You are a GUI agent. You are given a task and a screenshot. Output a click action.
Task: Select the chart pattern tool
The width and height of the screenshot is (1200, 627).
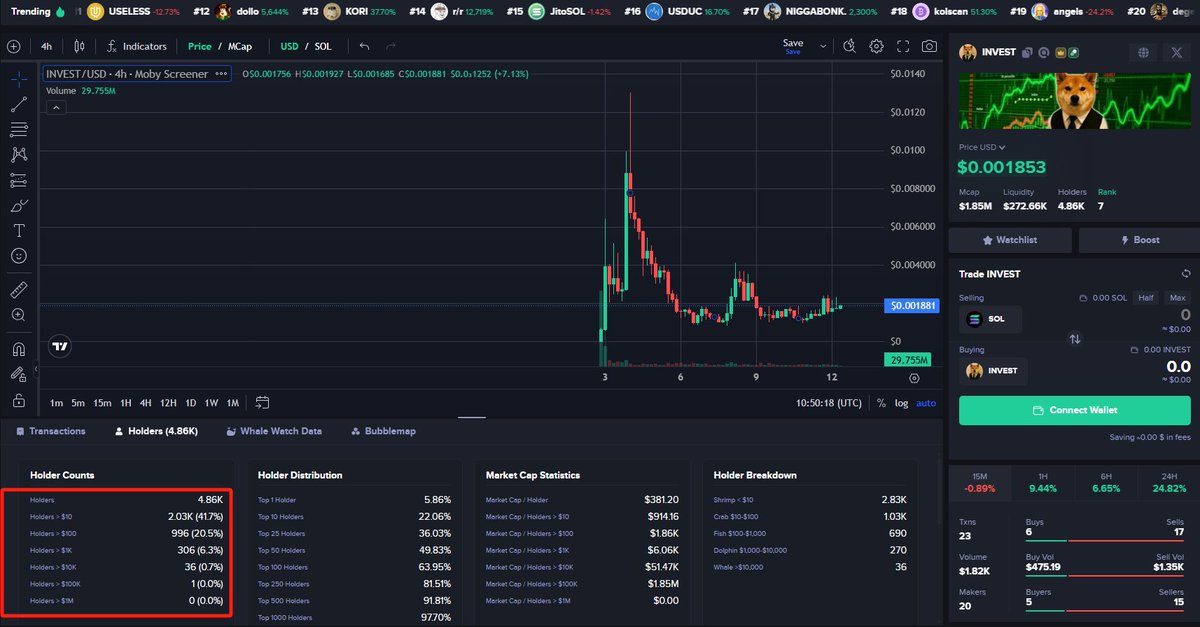click(x=19, y=155)
